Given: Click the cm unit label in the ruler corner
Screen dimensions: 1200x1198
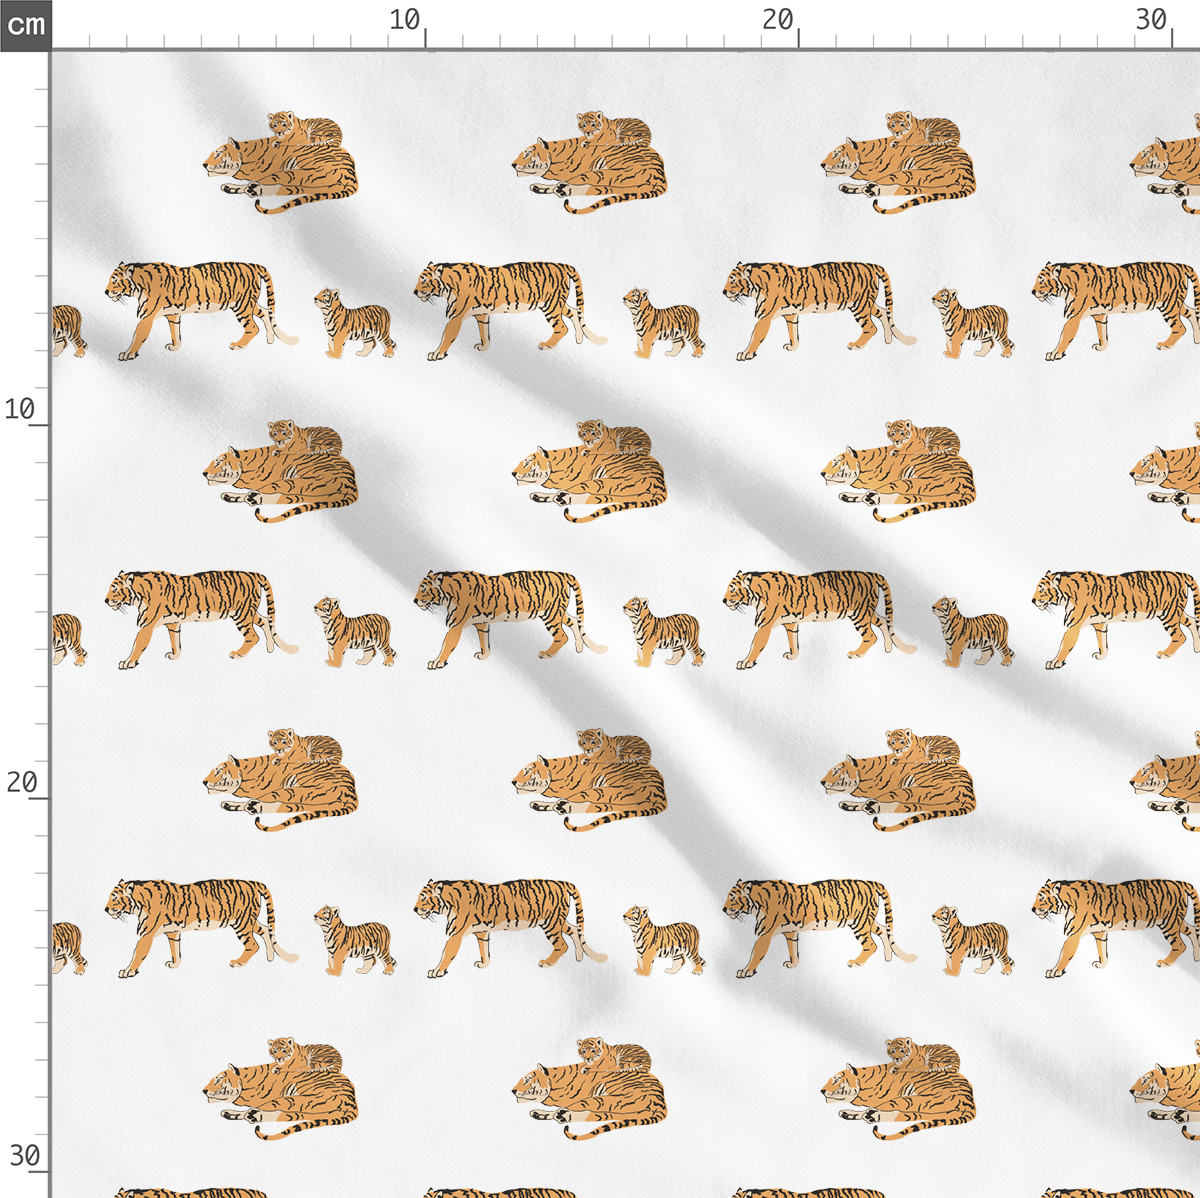Looking at the screenshot, I should (x=25, y=24).
